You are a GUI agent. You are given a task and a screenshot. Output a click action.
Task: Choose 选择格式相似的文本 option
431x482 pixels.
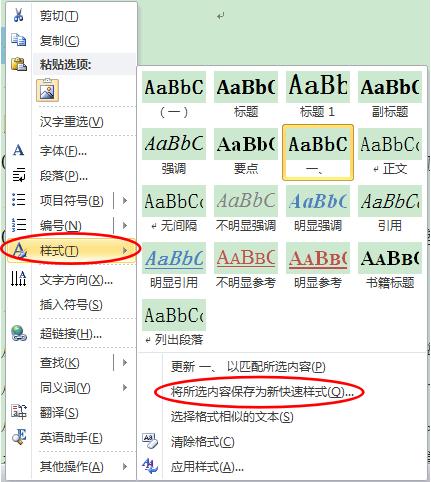pyautogui.click(x=232, y=417)
